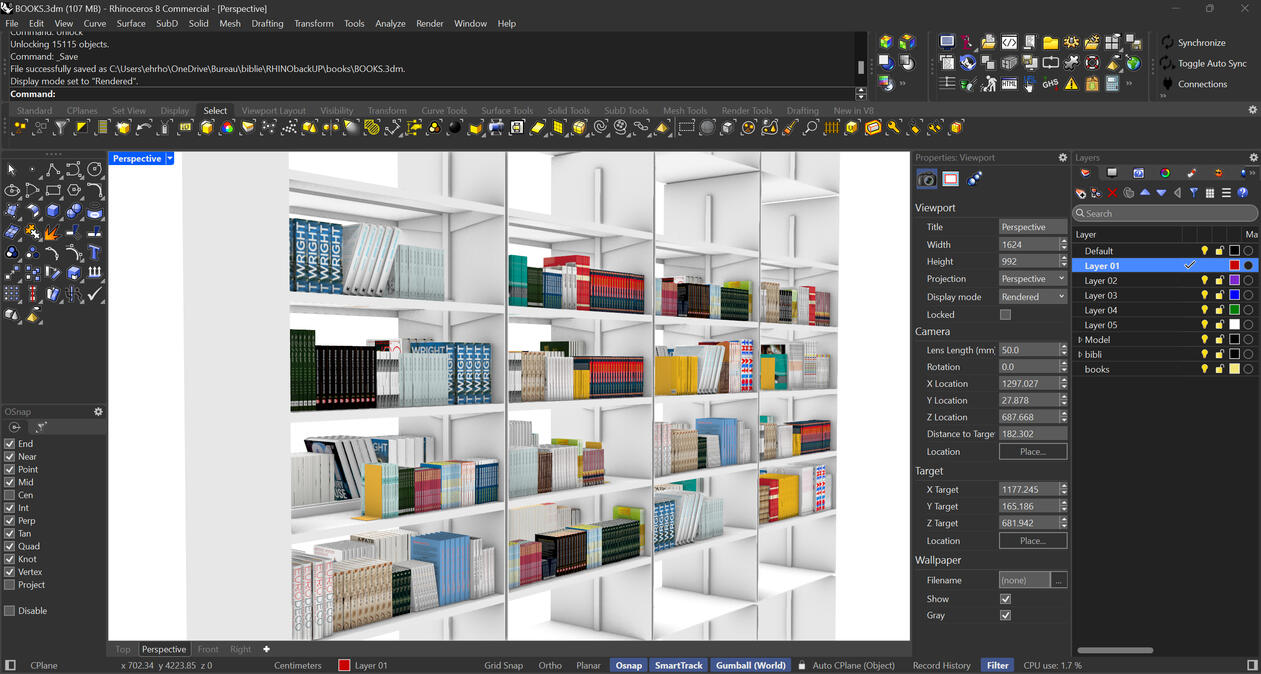
Task: Select the Box solid tool
Action: tap(52, 210)
